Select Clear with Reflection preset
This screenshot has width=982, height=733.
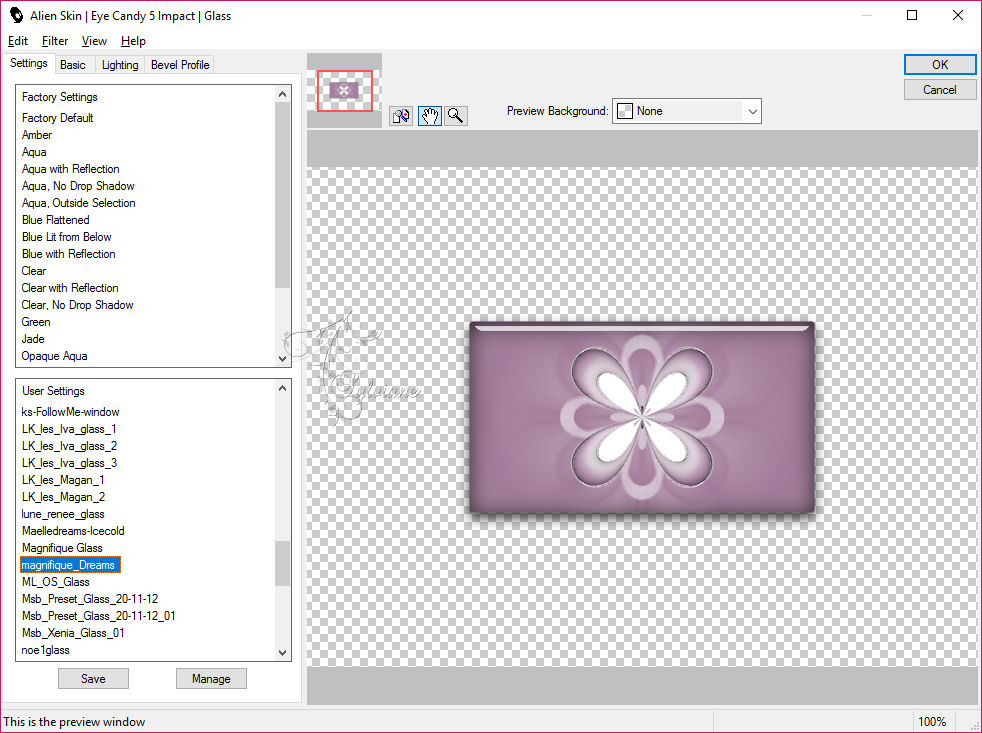[70, 288]
